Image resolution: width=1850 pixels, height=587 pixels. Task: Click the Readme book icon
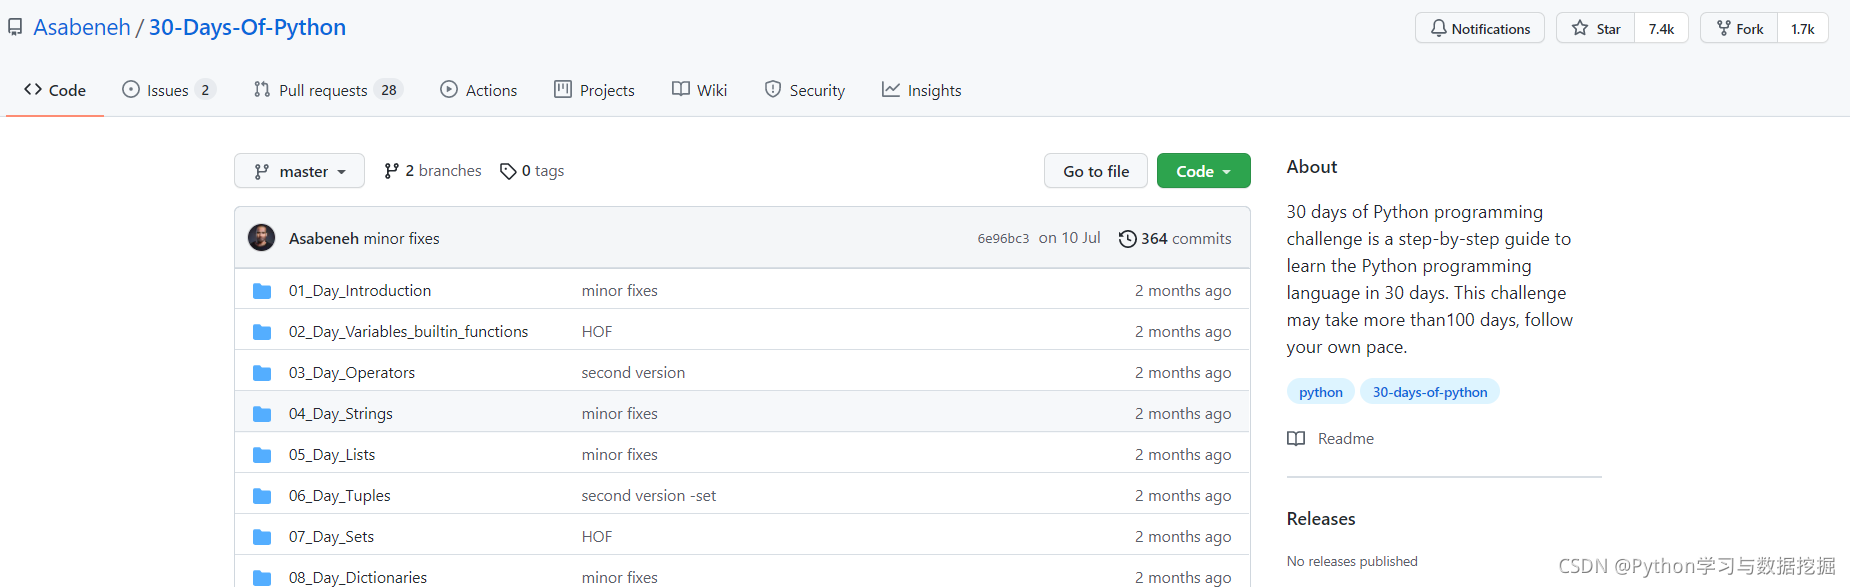tap(1296, 438)
